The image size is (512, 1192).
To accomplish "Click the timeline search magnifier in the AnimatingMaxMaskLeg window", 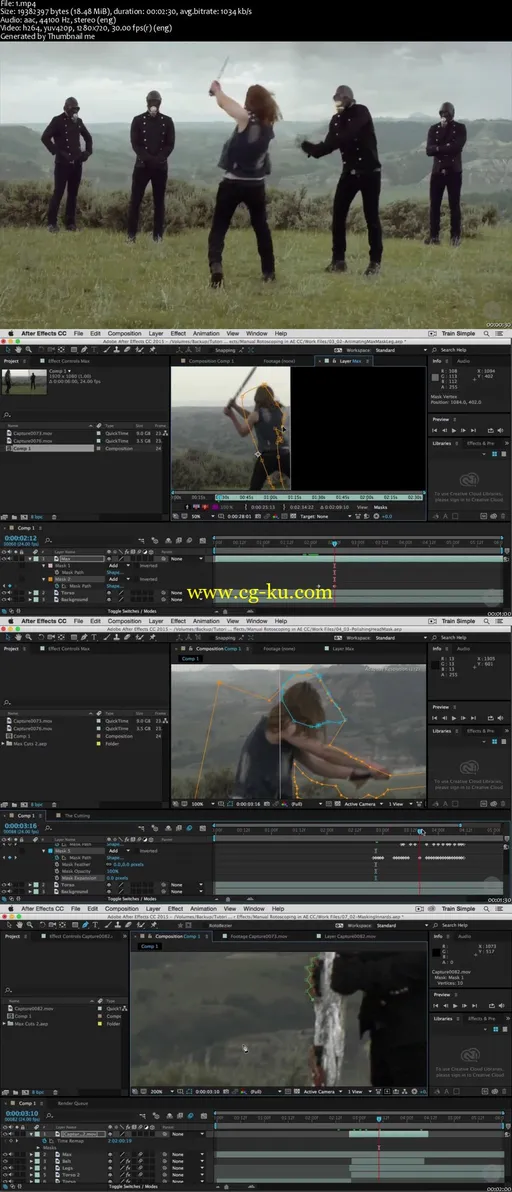I will [x=48, y=539].
